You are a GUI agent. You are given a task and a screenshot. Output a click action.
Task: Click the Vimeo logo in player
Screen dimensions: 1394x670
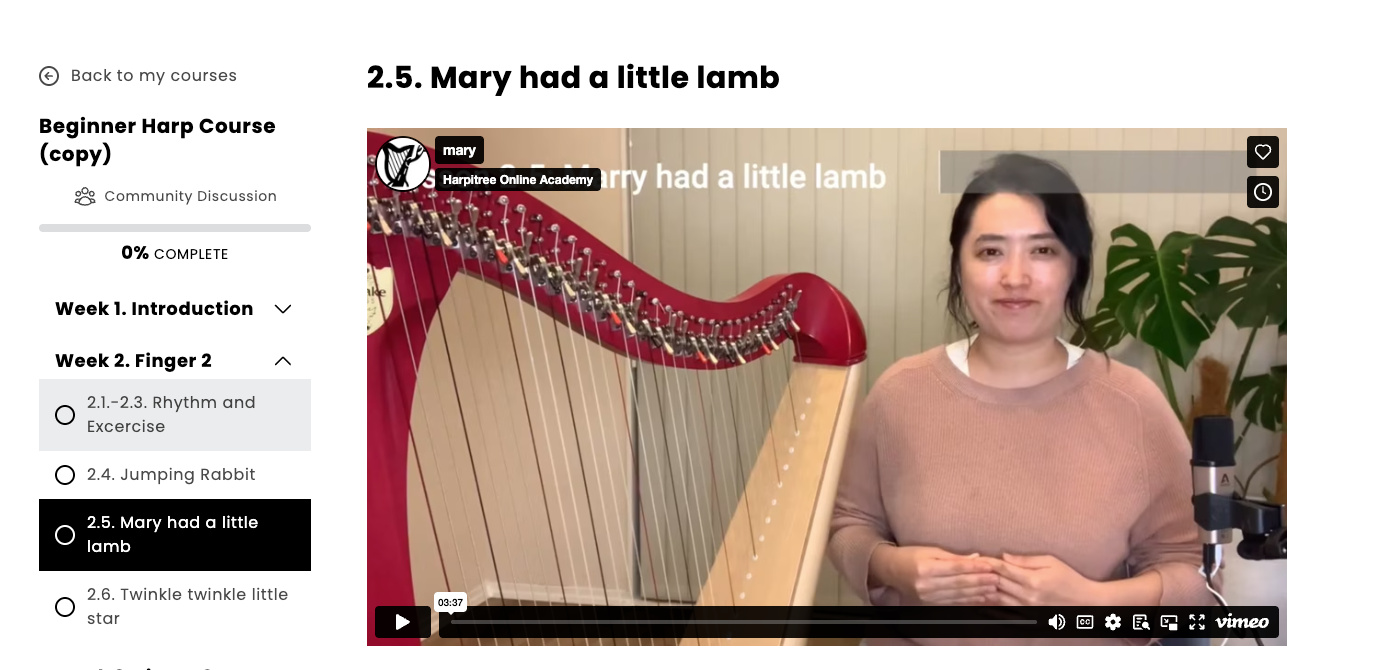[x=1242, y=622]
